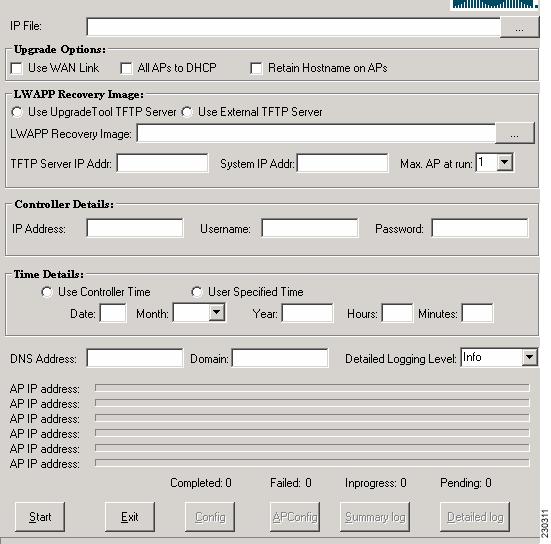The width and height of the screenshot is (551, 544).
Task: Open browse dialog for LWAPP Recovery Image
Action: point(514,133)
